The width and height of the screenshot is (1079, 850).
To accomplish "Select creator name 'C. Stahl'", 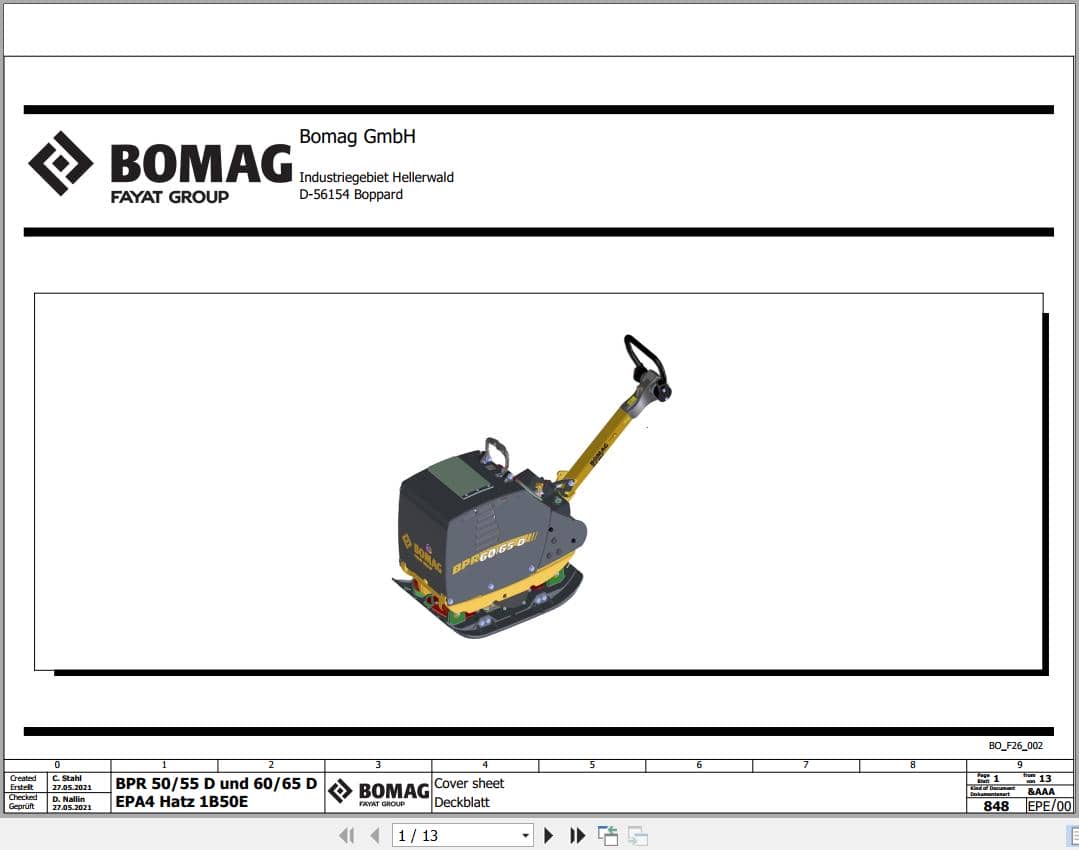I will point(67,778).
